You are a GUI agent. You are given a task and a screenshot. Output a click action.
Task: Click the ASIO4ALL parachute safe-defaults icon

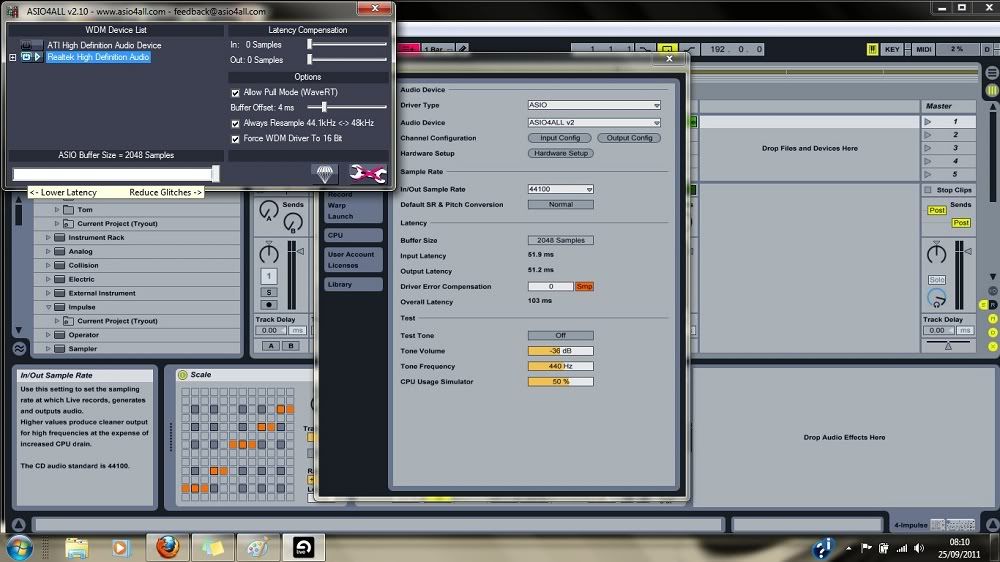[x=324, y=173]
